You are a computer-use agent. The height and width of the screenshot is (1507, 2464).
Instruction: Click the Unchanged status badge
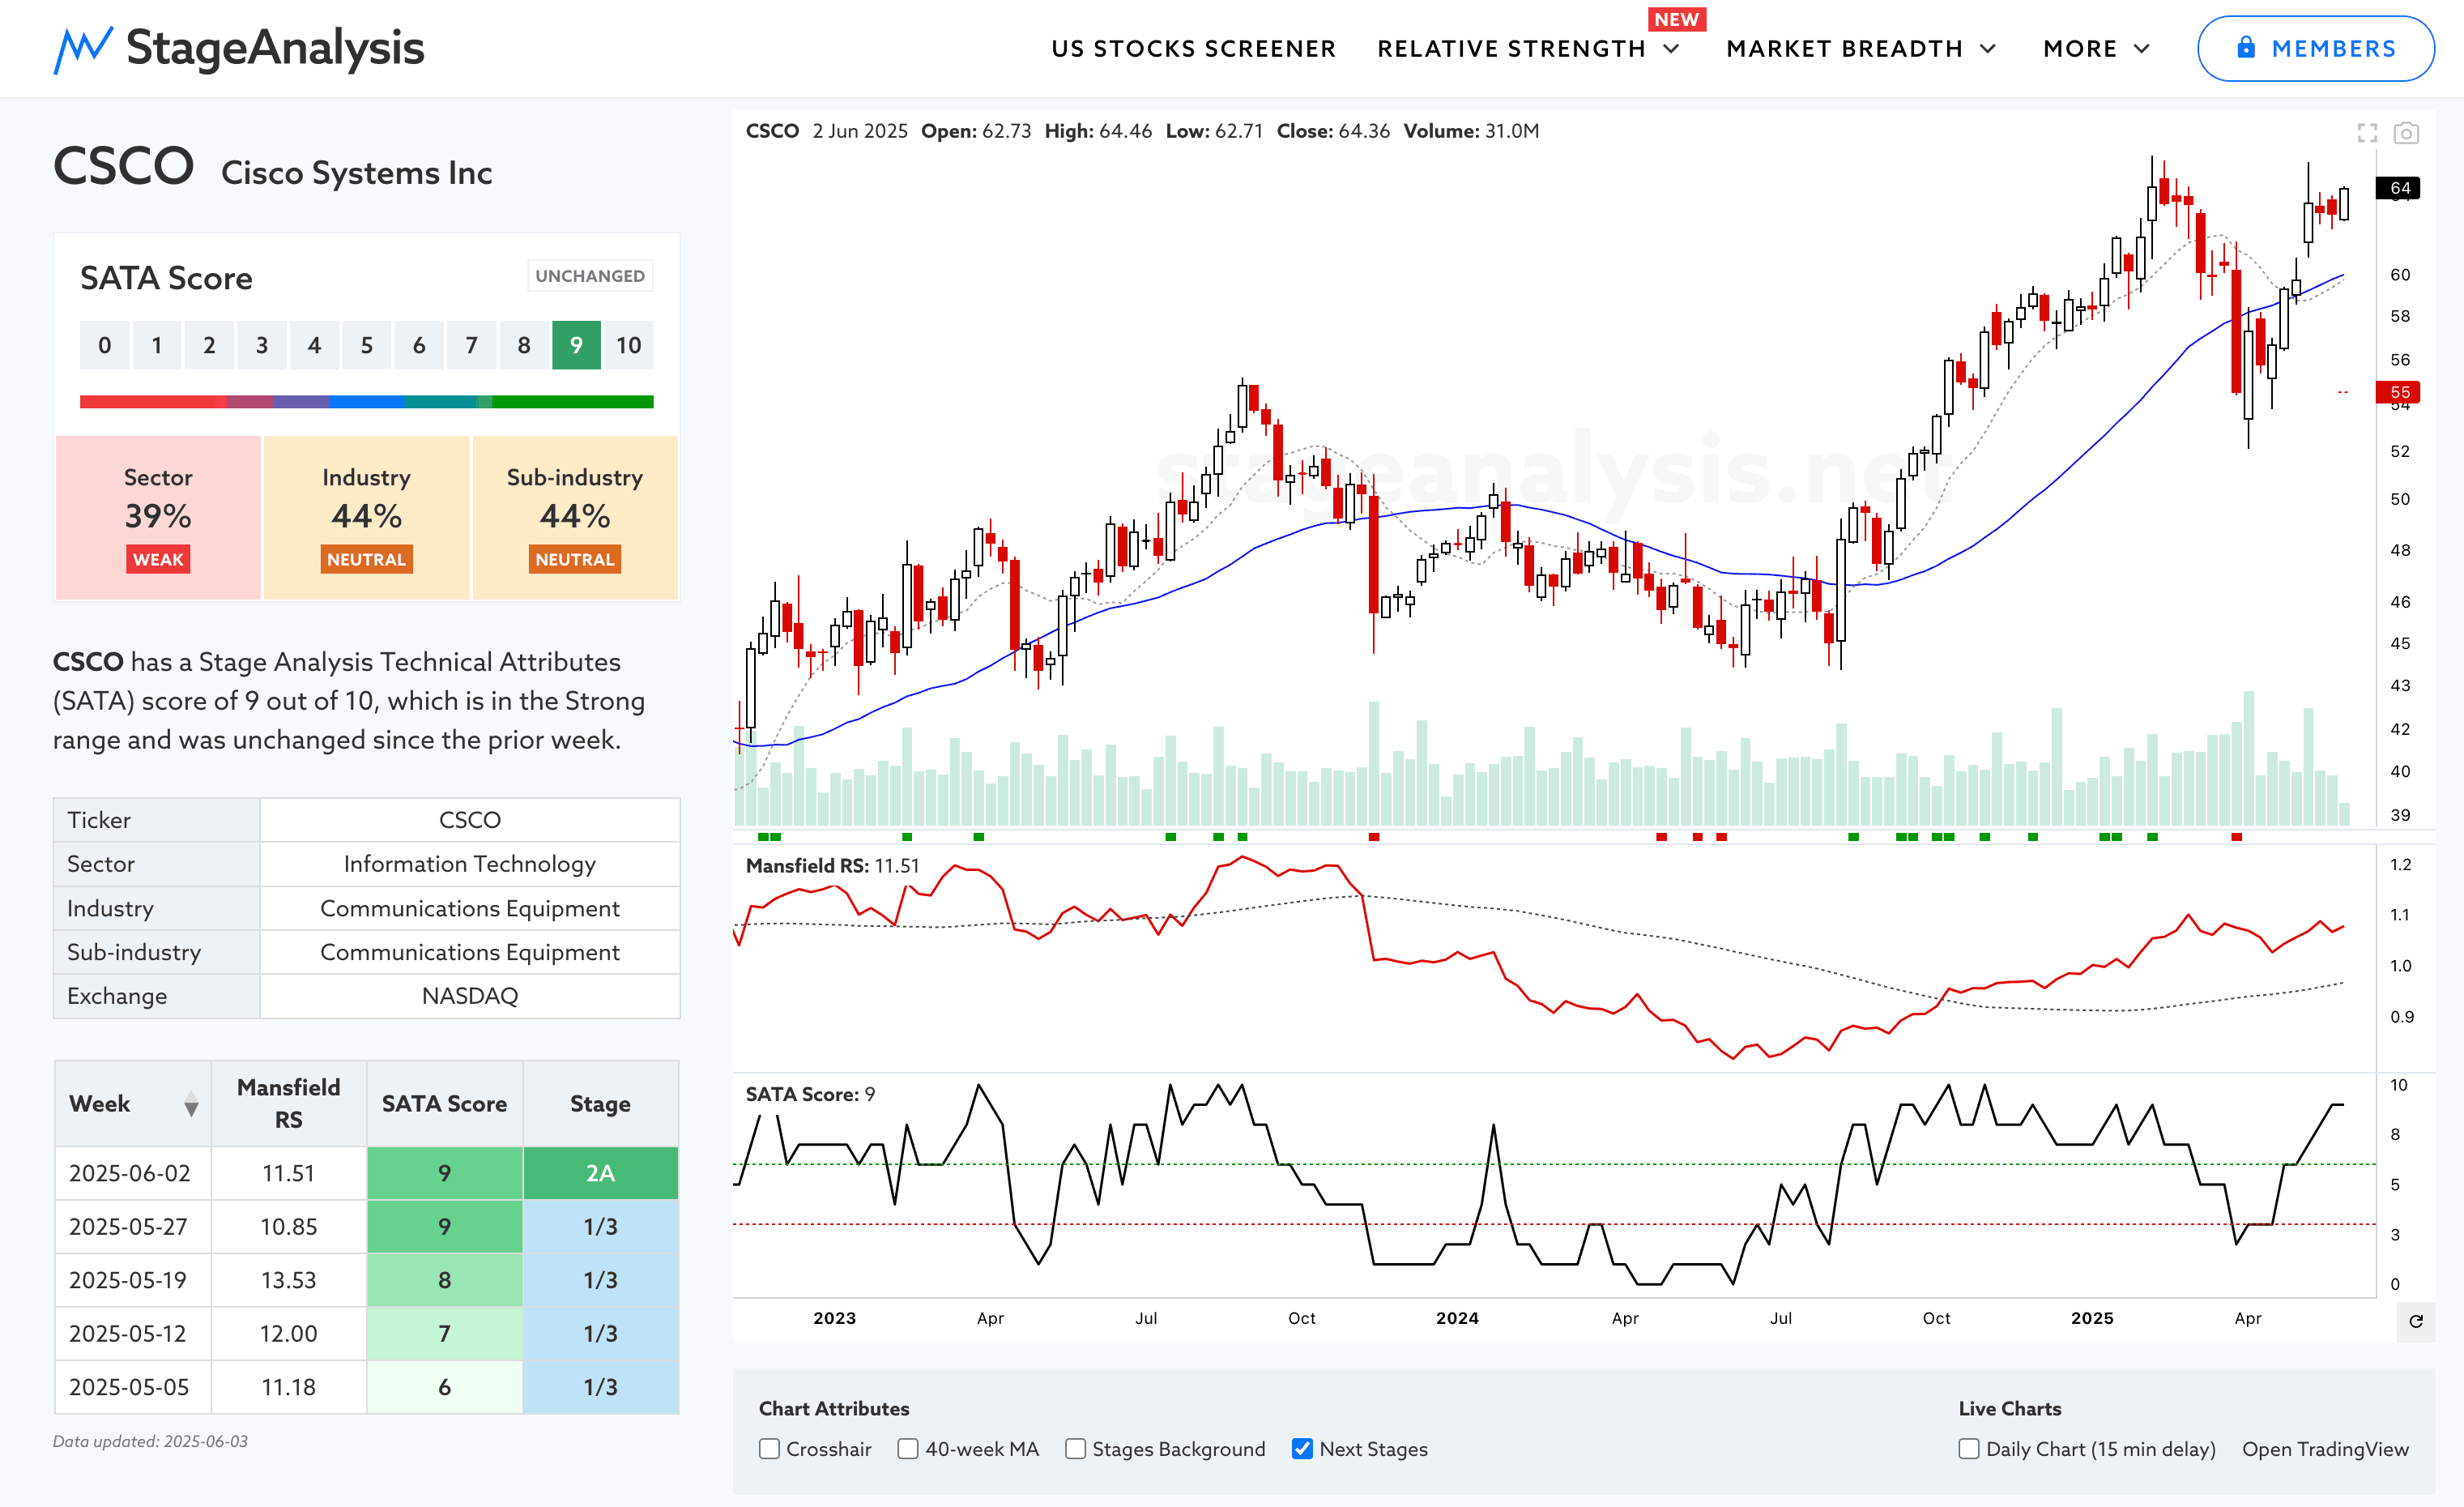[590, 276]
